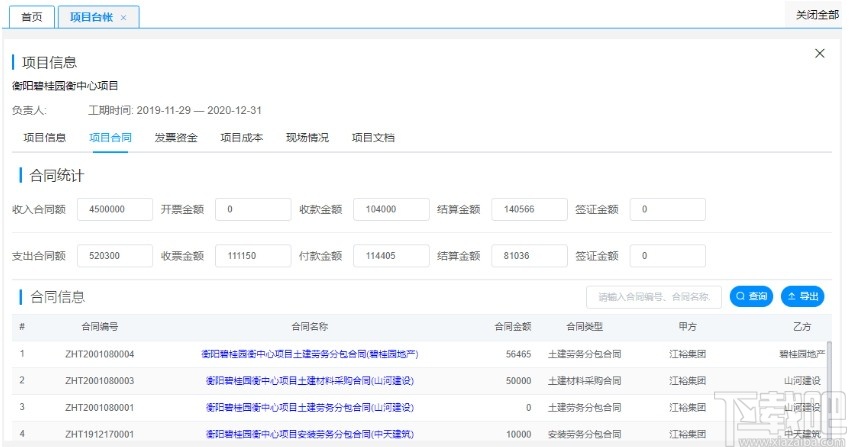Click contract number ZHT2001080001
Viewport: 849px width, 447px height.
(100, 407)
